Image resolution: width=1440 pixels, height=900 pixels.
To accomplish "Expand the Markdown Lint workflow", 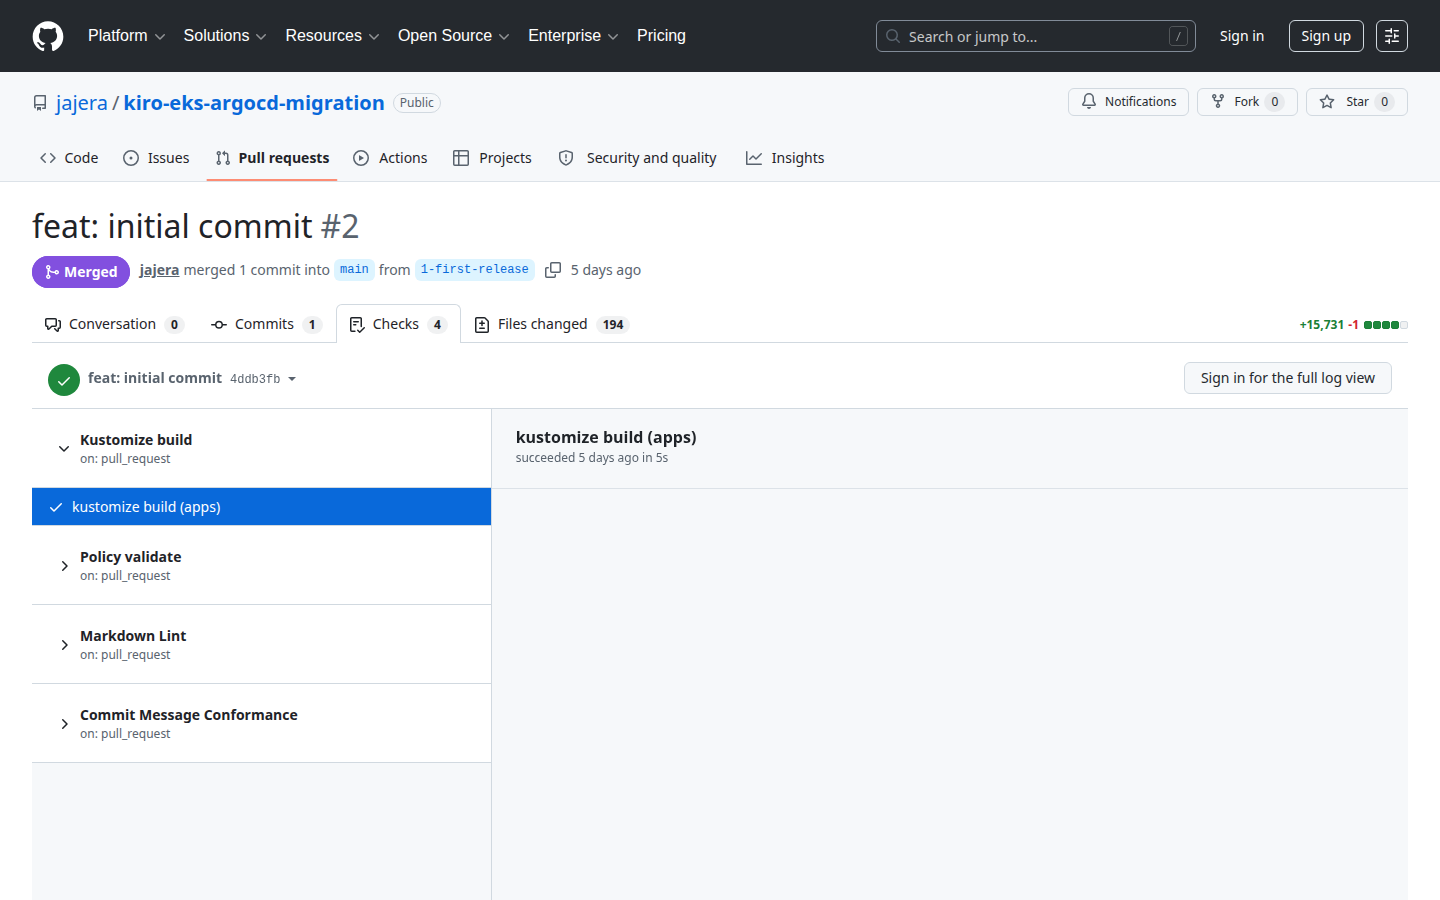I will click(x=261, y=645).
